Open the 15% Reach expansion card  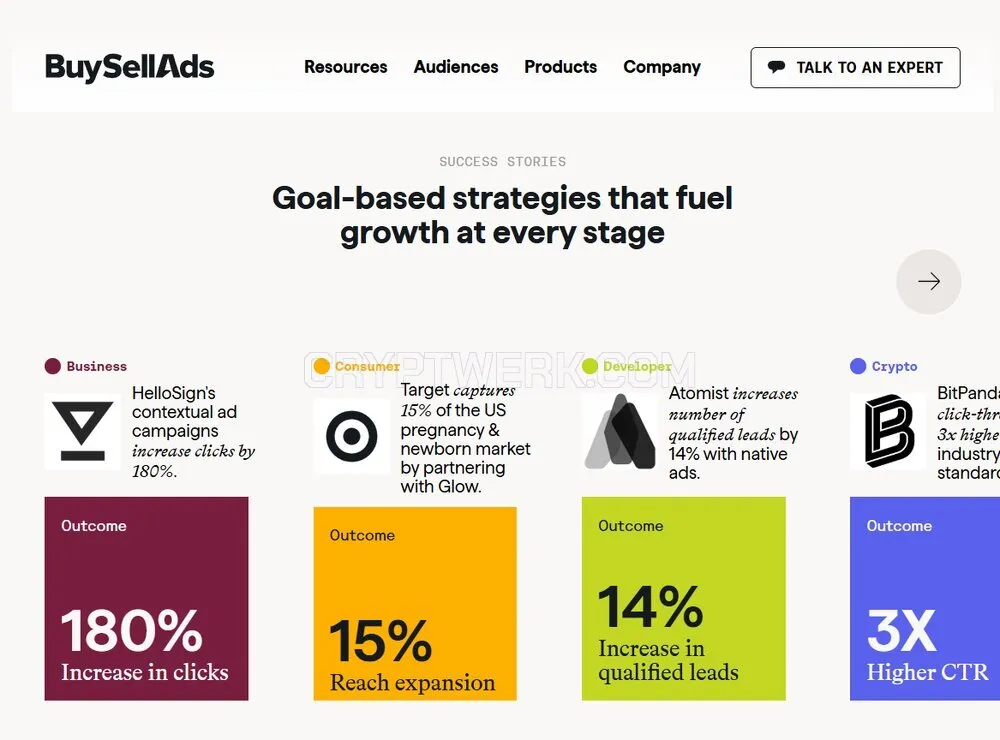pyautogui.click(x=415, y=603)
